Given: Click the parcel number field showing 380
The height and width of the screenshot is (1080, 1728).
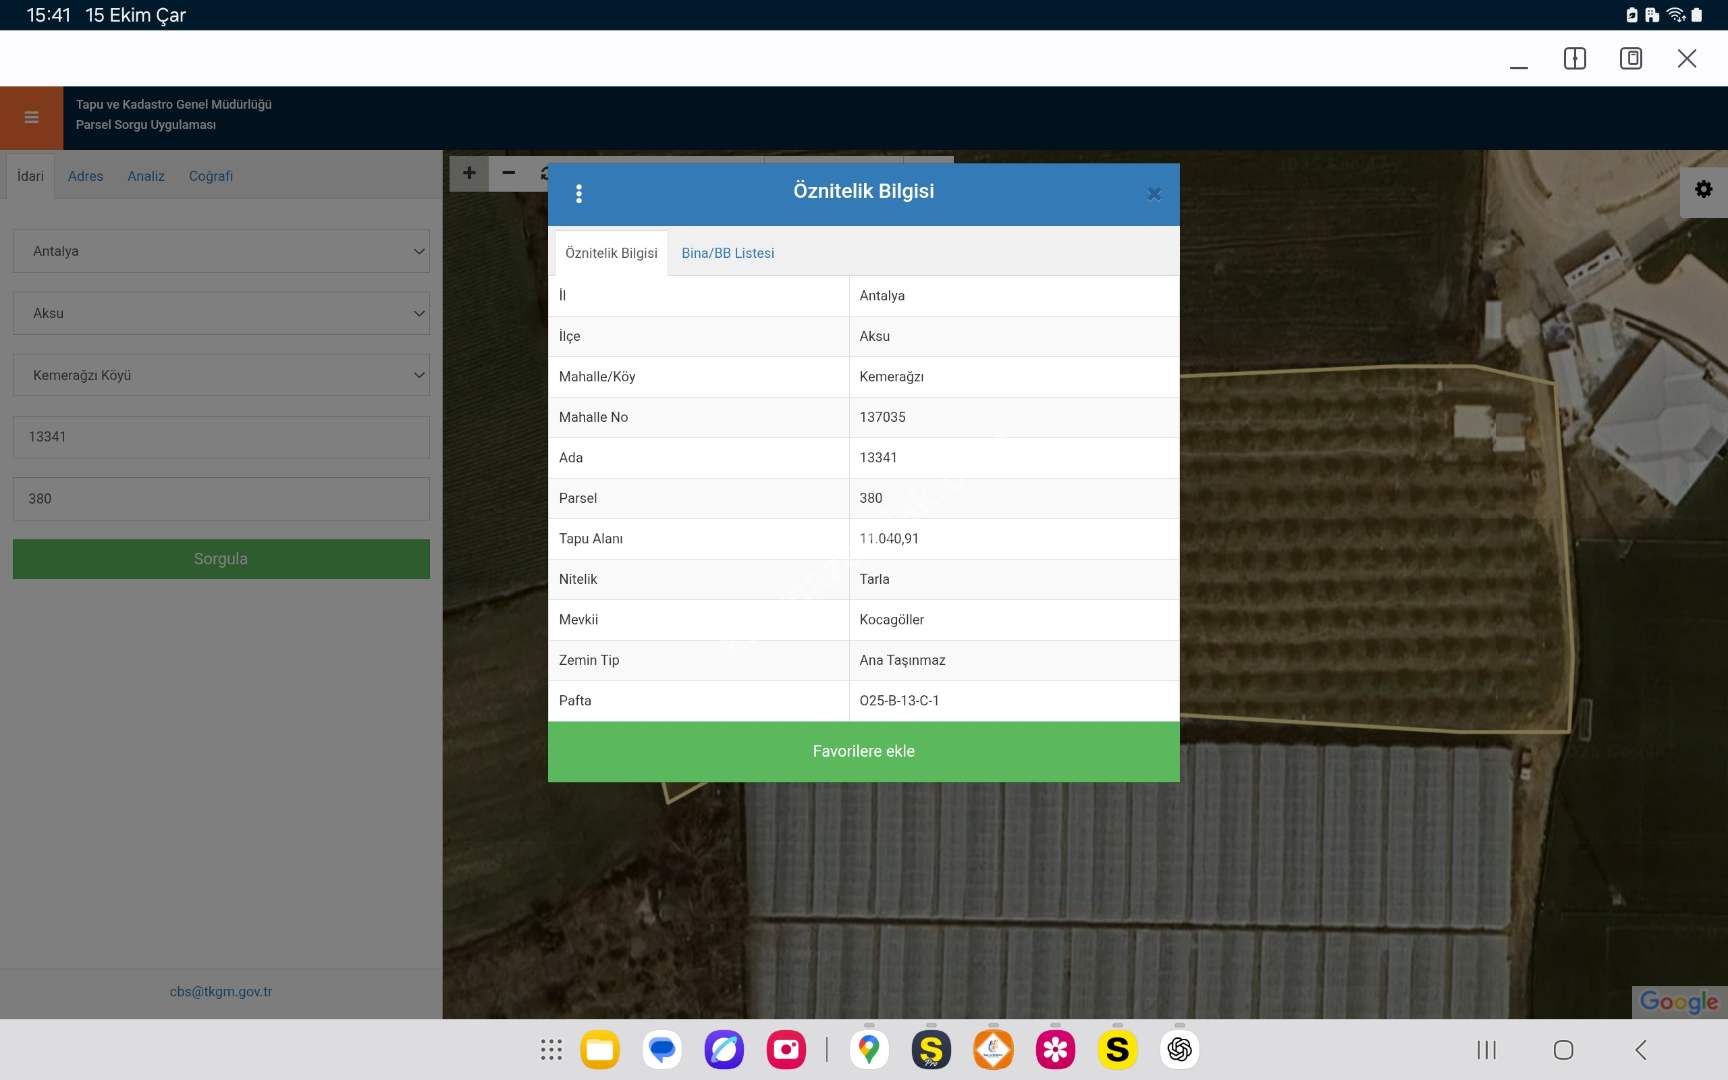Looking at the screenshot, I should (x=221, y=498).
